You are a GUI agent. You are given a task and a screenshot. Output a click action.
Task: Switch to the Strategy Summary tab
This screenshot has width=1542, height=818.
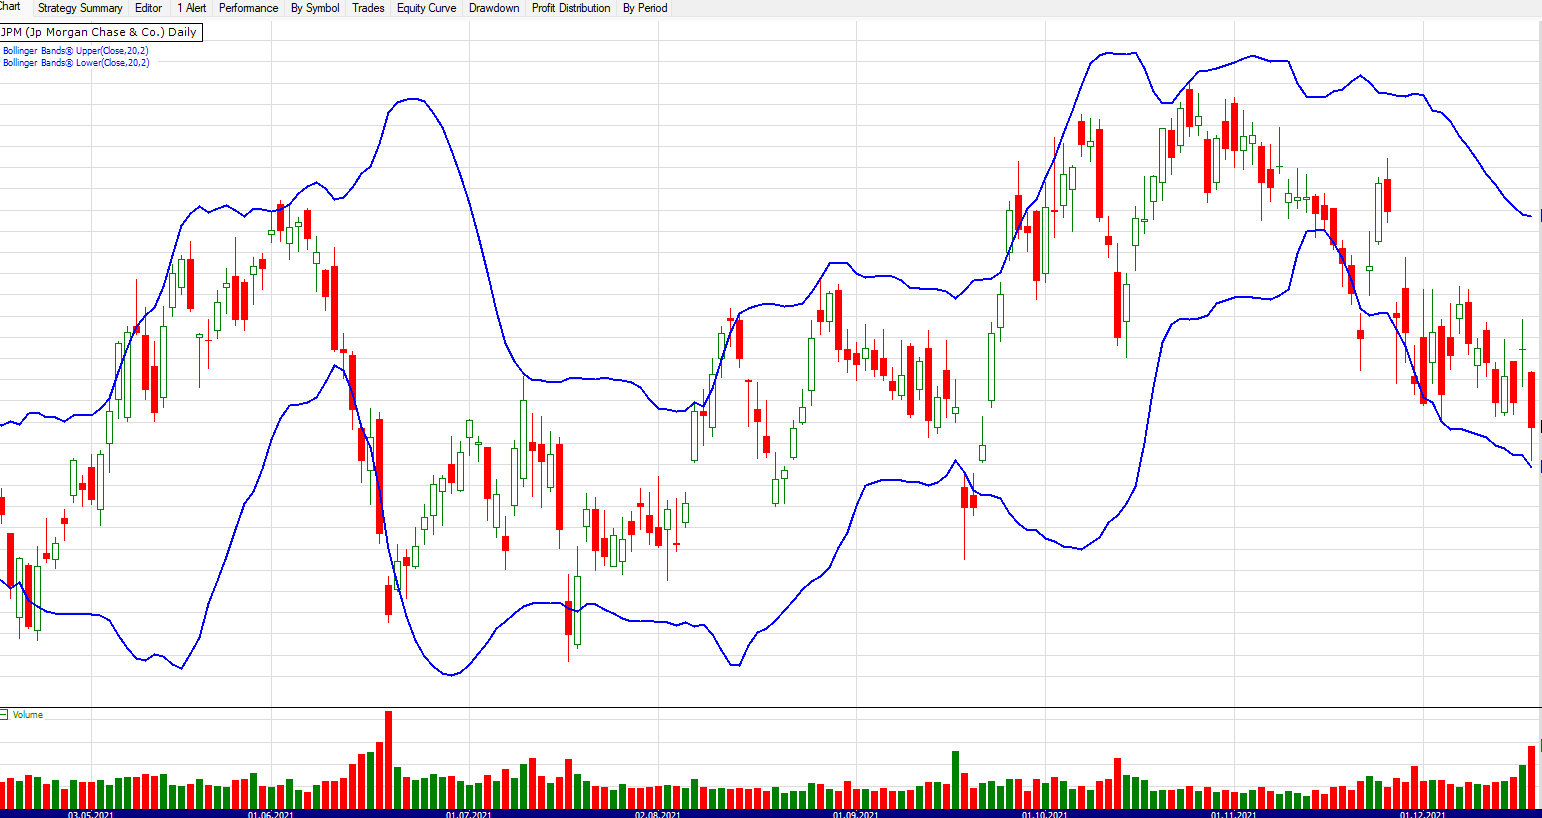[x=80, y=8]
